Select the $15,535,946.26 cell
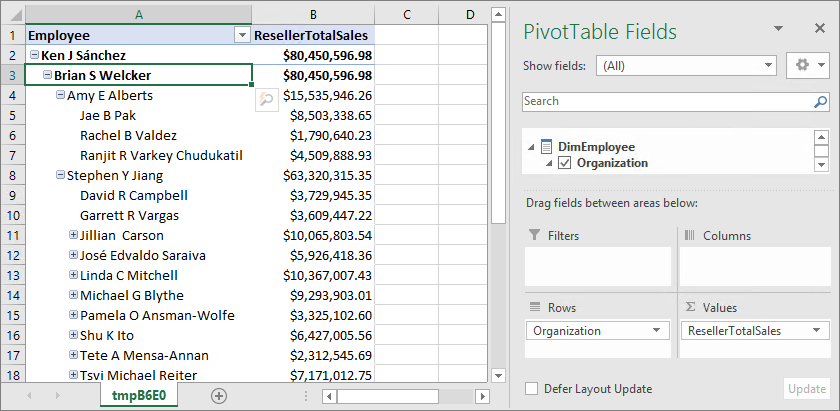This screenshot has height=411, width=840. [x=313, y=95]
